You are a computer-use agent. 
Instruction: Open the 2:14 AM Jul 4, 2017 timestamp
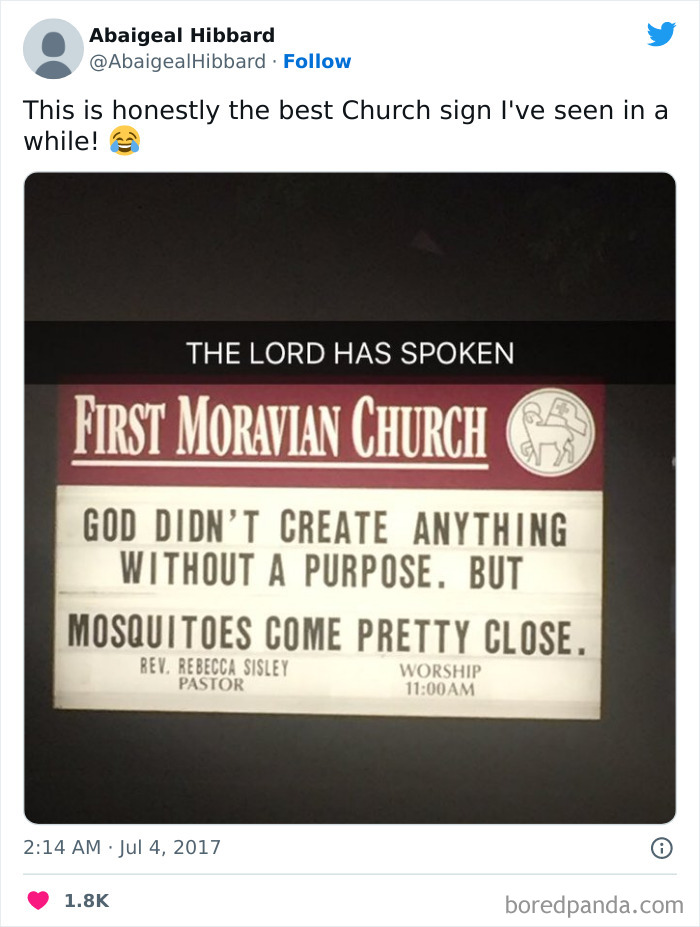pyautogui.click(x=122, y=847)
